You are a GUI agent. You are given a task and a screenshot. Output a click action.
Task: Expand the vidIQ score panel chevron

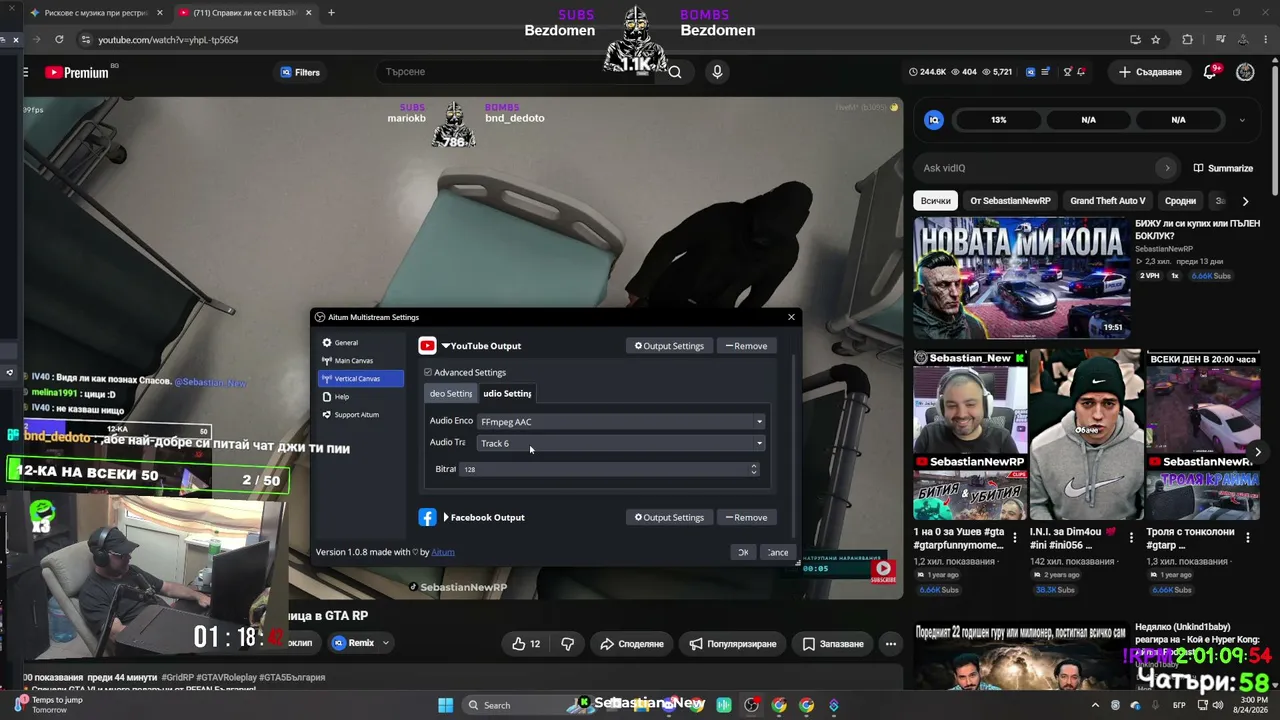[x=1242, y=120]
